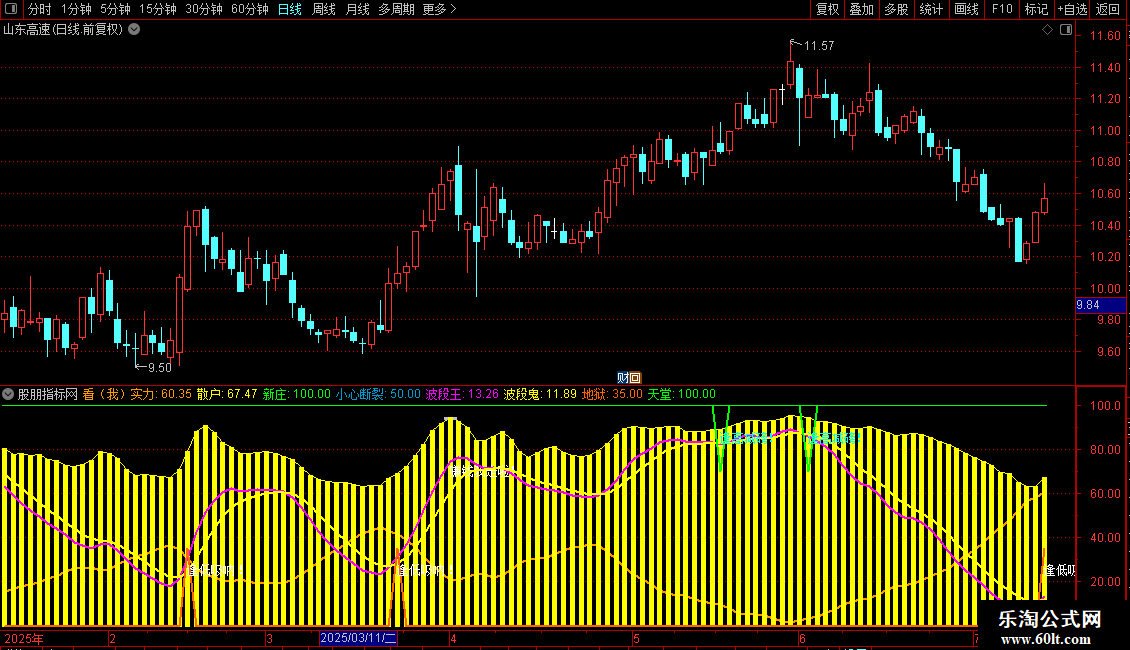This screenshot has width=1130, height=650.
Task: Click the 地狱: 35.00 value
Action: pos(612,394)
